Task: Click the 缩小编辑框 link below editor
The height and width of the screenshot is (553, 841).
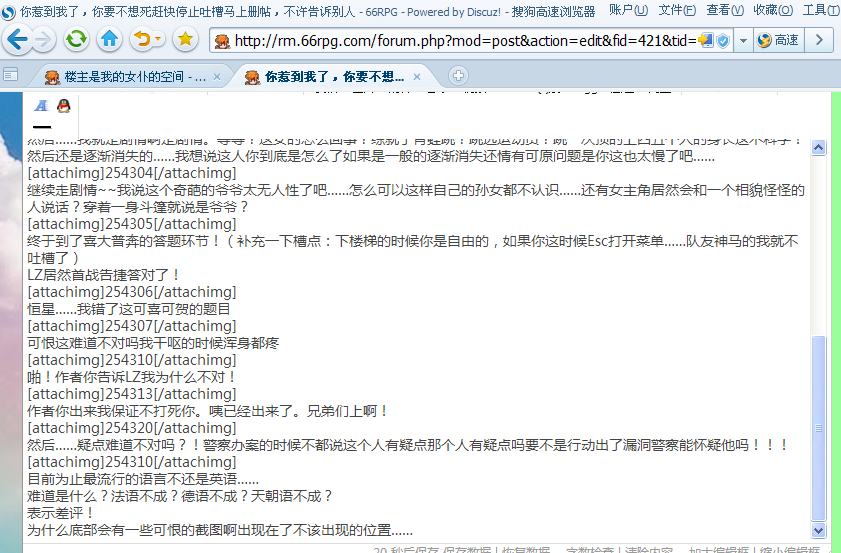Action: point(790,550)
